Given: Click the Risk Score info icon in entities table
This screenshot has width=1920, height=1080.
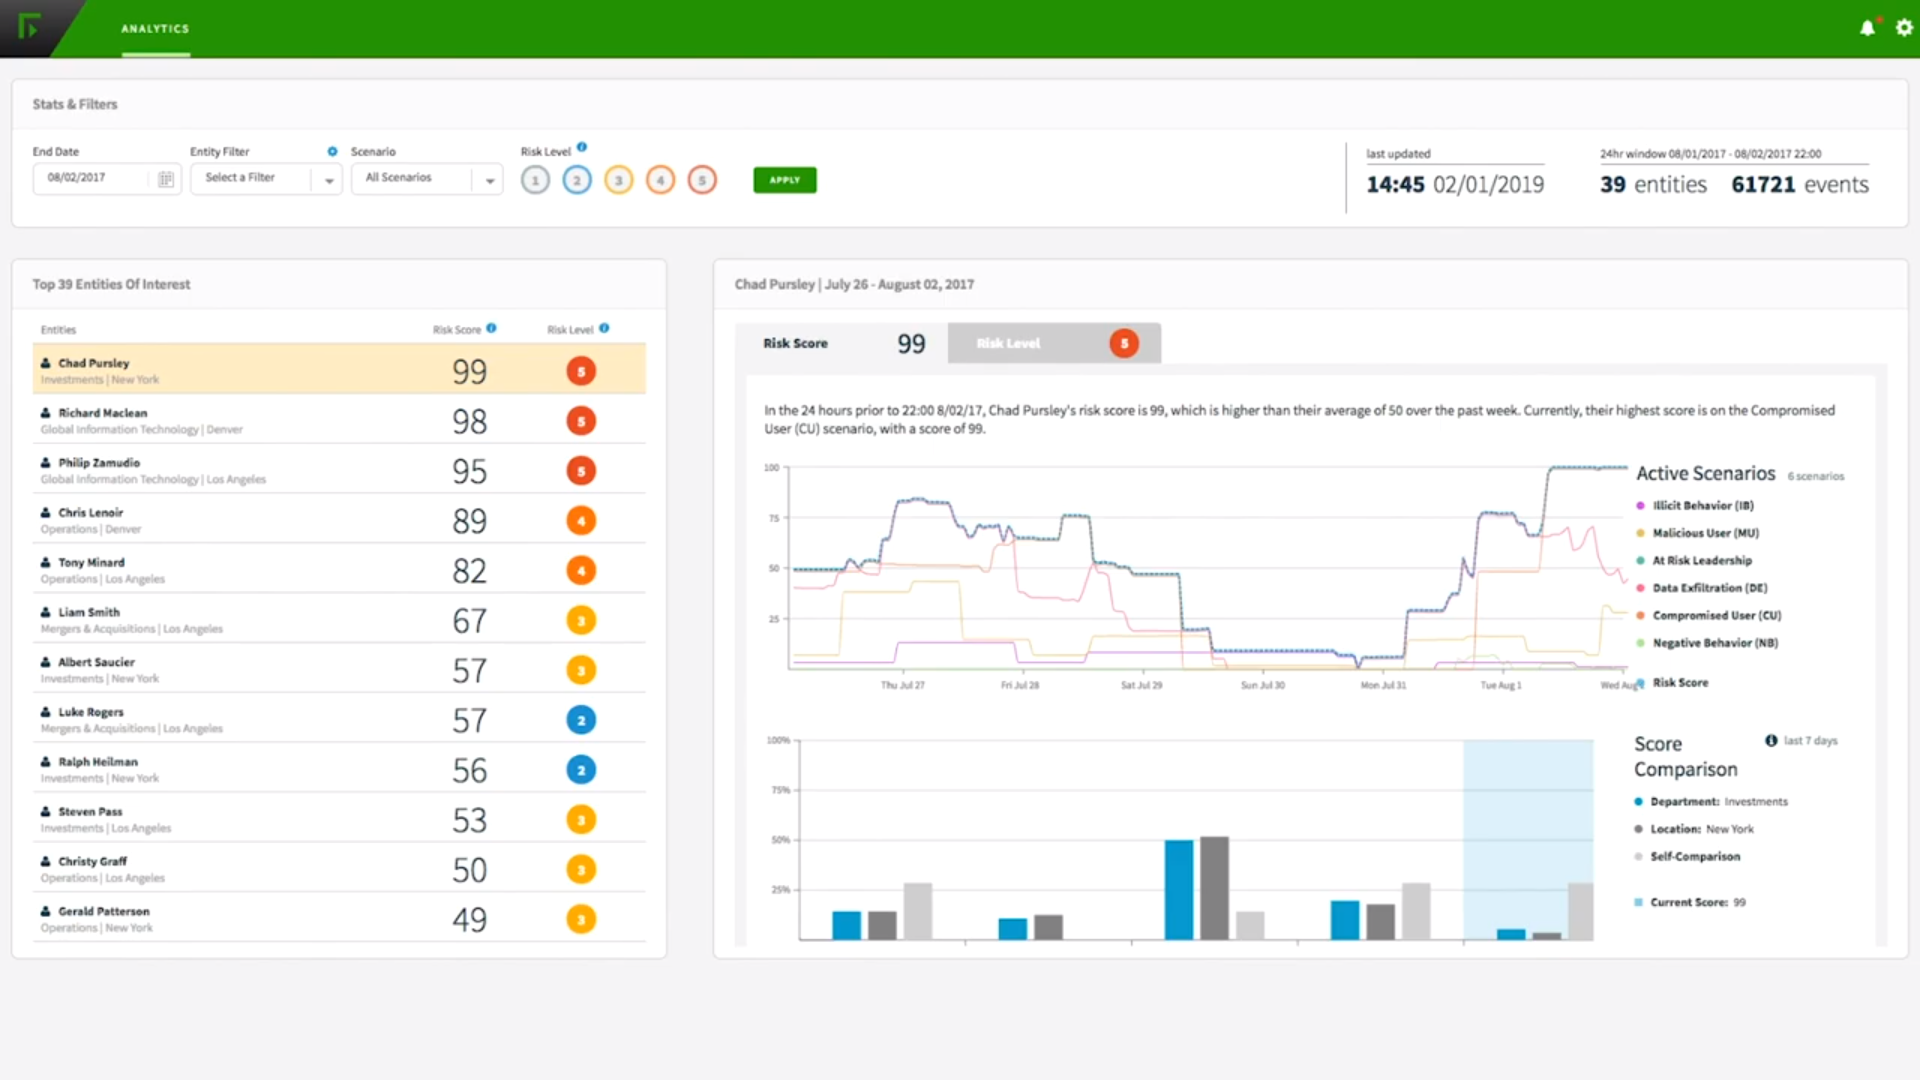Looking at the screenshot, I should click(x=492, y=328).
